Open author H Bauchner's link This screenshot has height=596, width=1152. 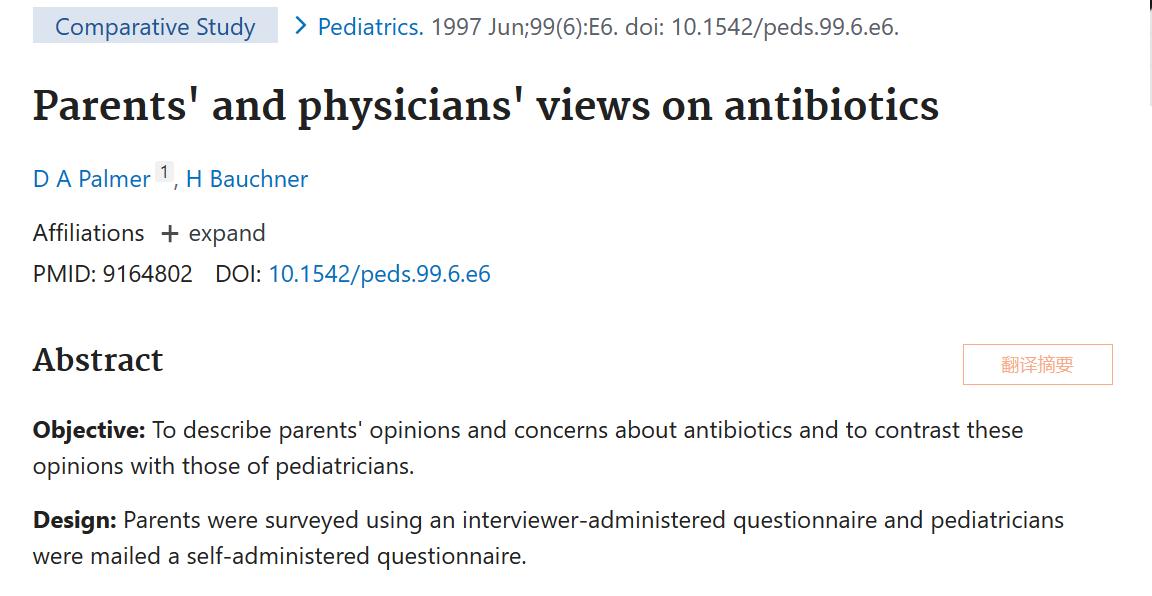point(247,179)
